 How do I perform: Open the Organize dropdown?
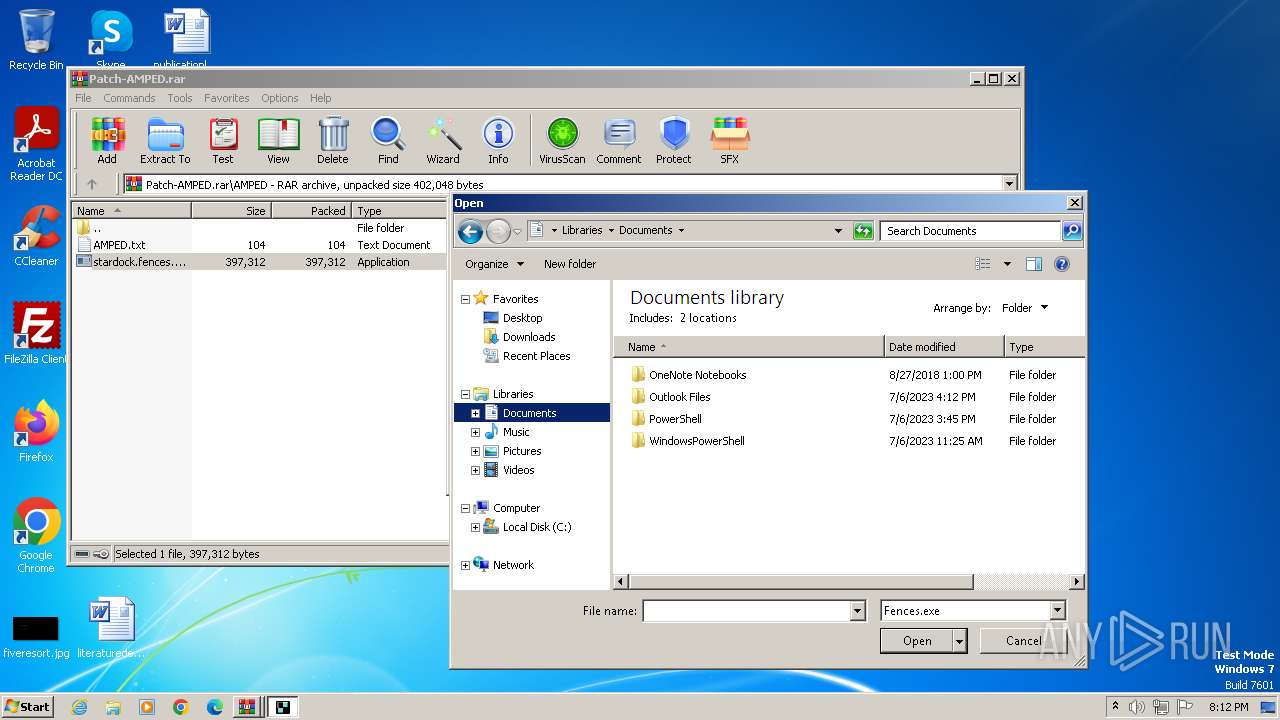point(494,264)
